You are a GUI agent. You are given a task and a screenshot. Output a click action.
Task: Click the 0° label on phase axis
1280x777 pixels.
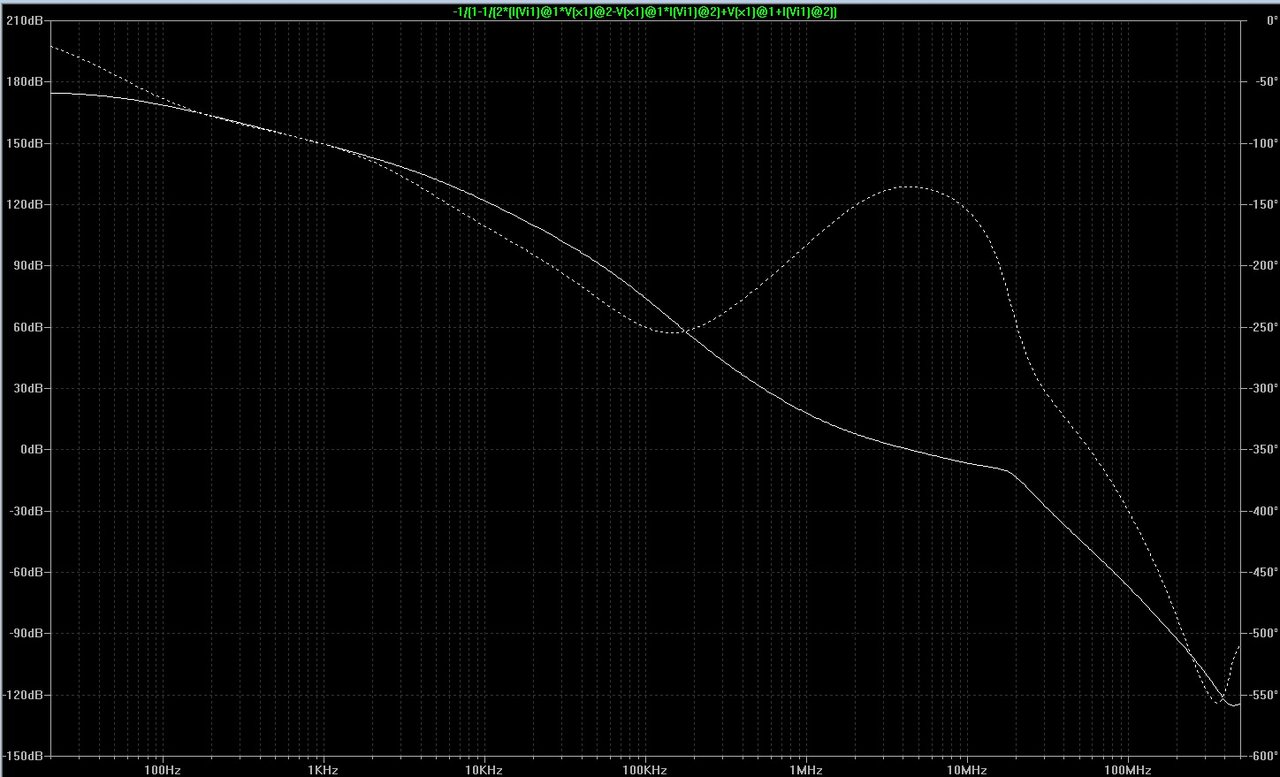(1264, 21)
